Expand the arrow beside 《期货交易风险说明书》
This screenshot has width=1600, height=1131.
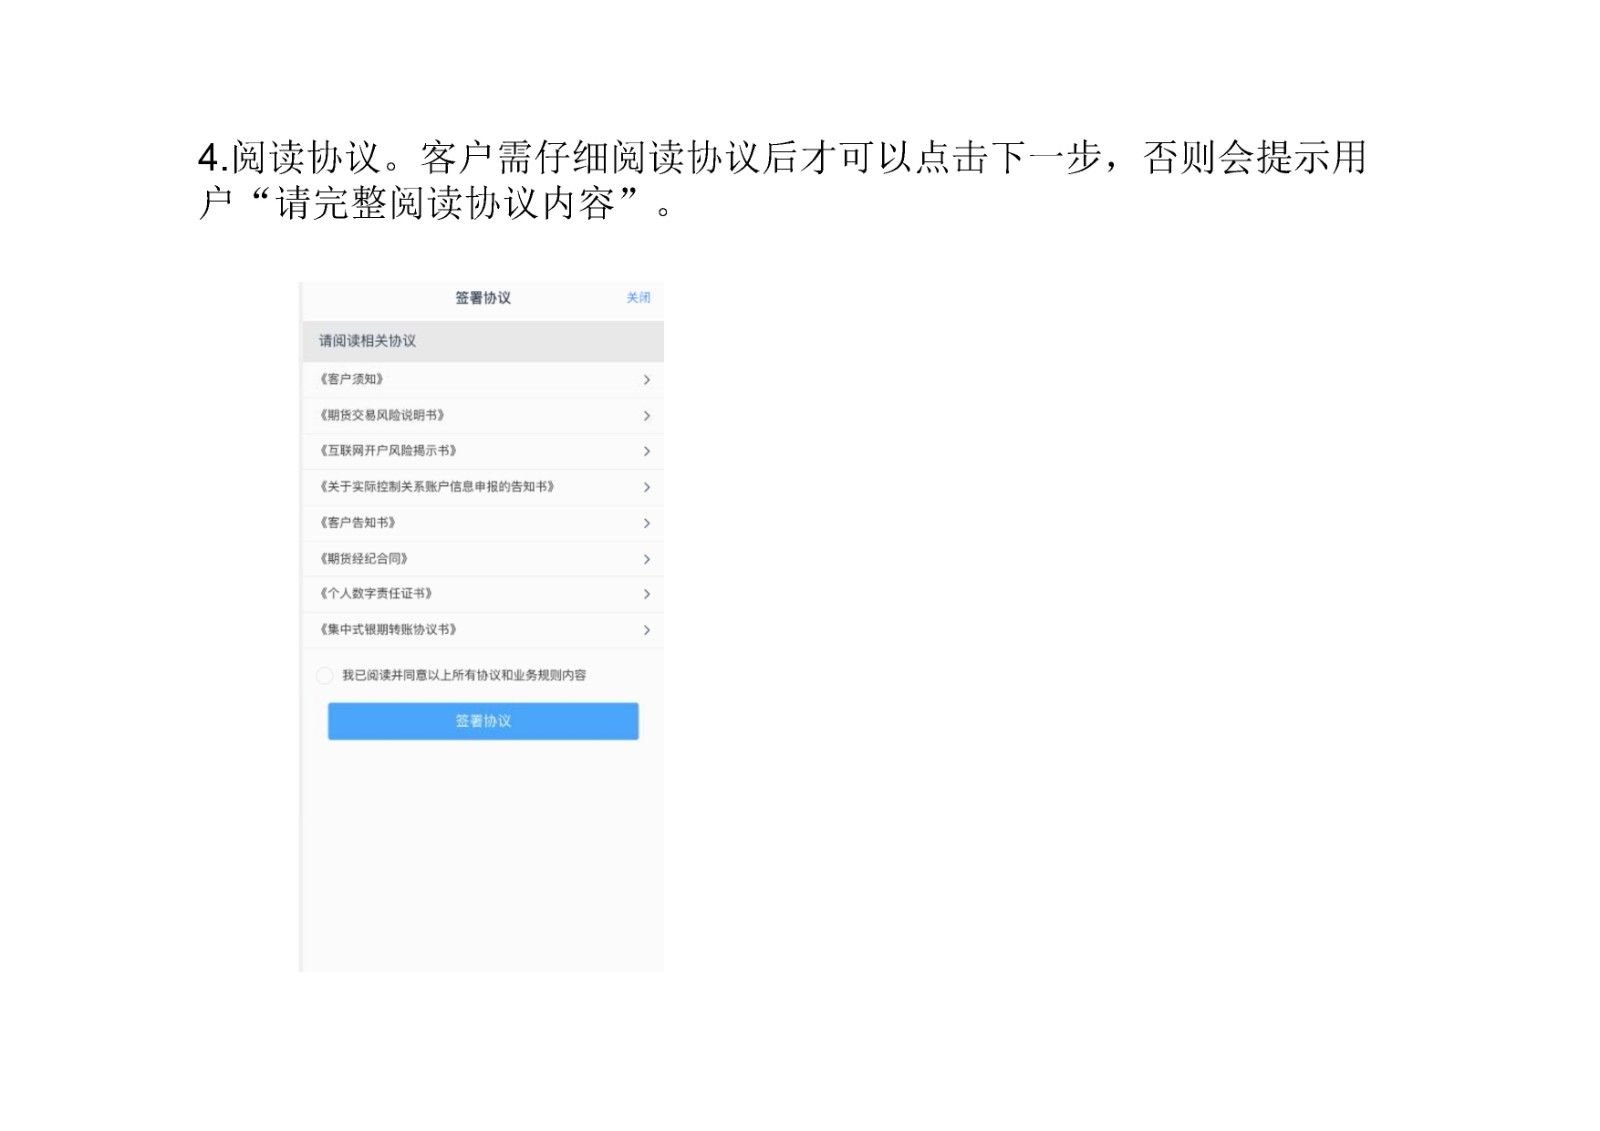click(x=646, y=415)
